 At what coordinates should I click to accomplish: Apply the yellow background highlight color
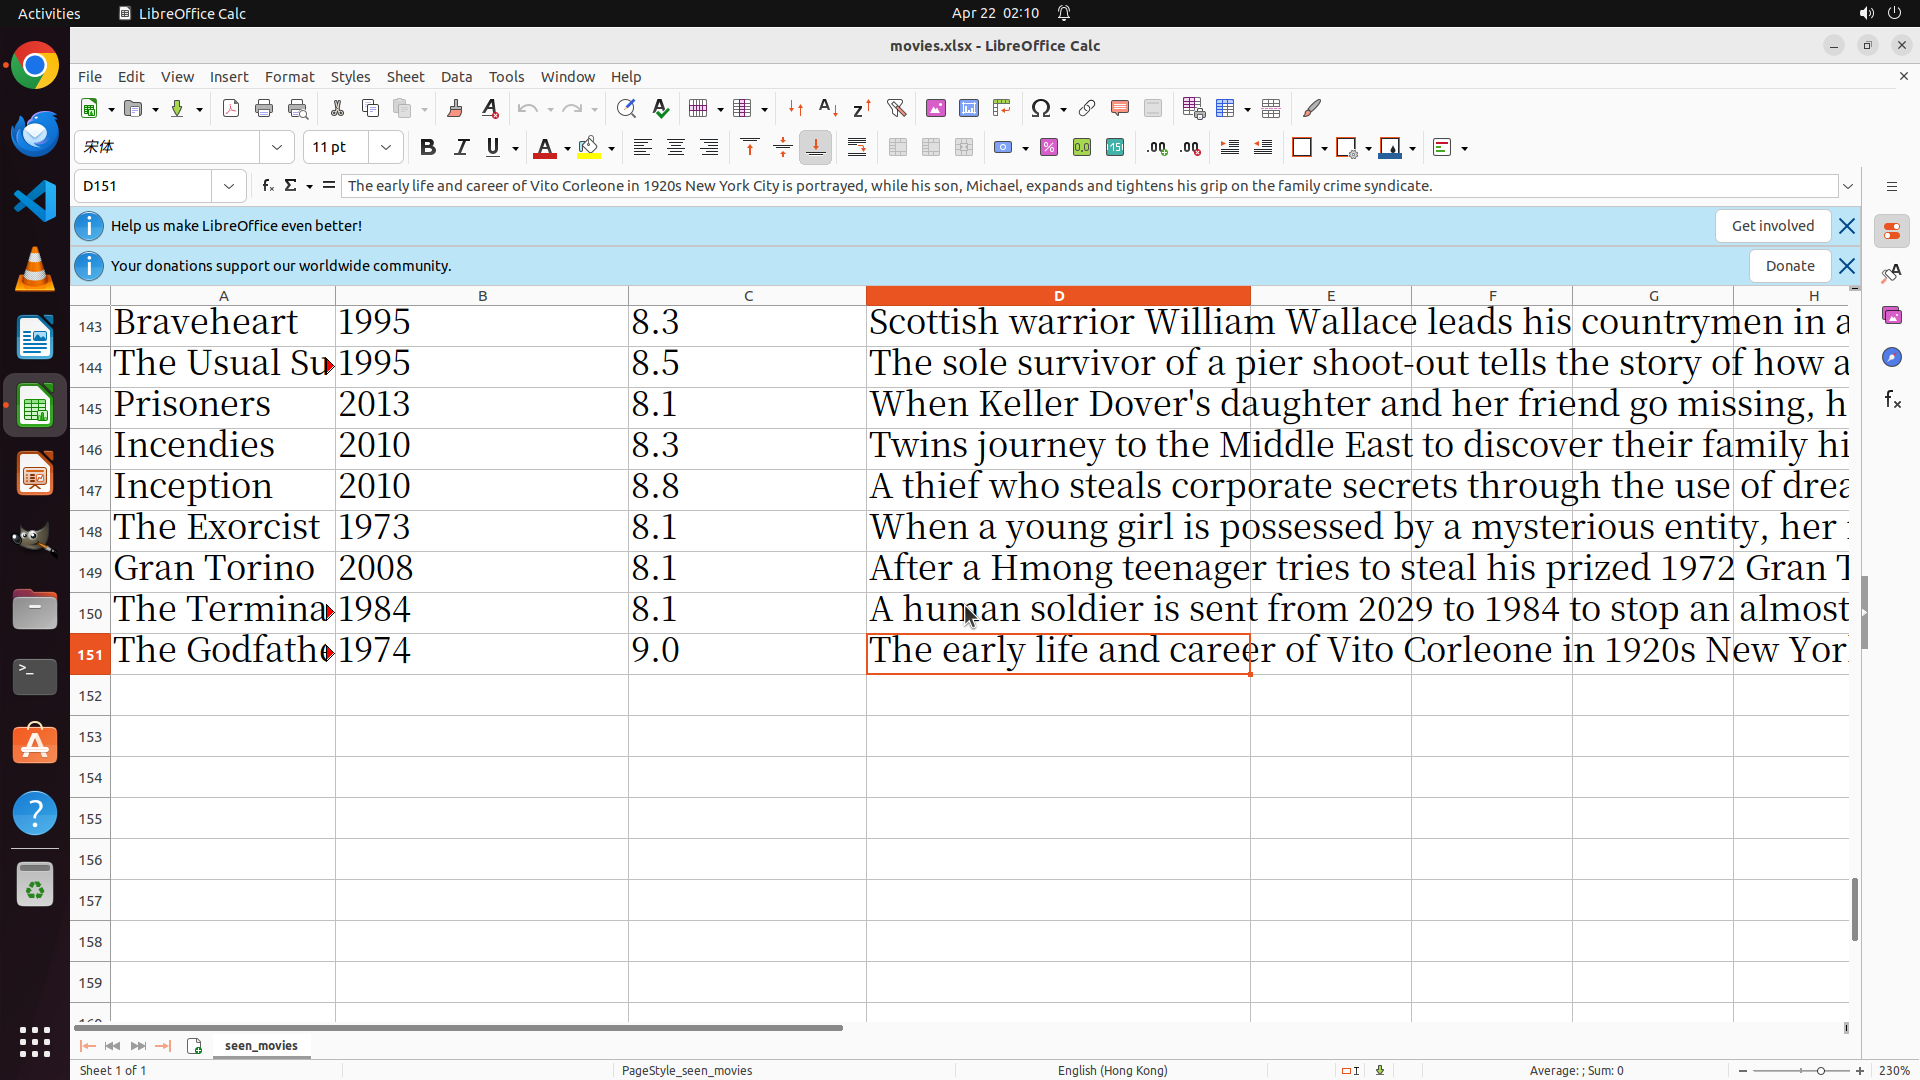click(589, 147)
